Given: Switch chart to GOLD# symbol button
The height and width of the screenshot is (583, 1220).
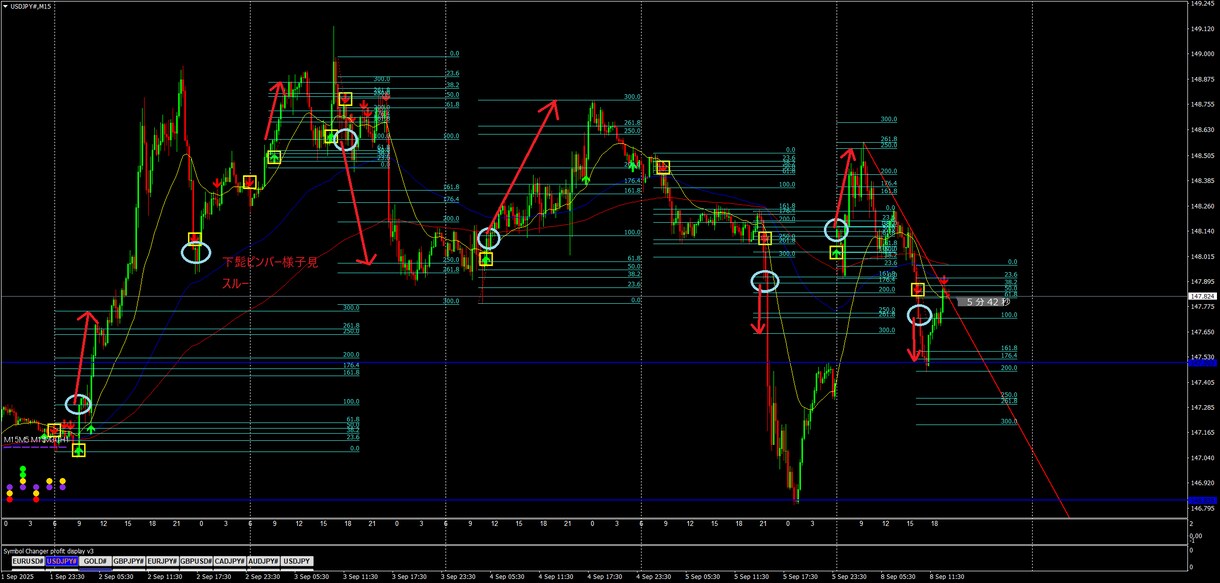Looking at the screenshot, I should (x=95, y=562).
